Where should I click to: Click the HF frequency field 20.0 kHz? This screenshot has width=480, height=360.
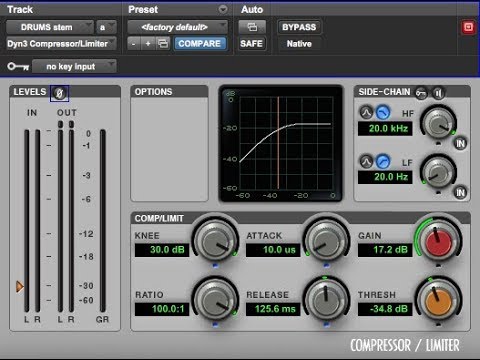(385, 128)
